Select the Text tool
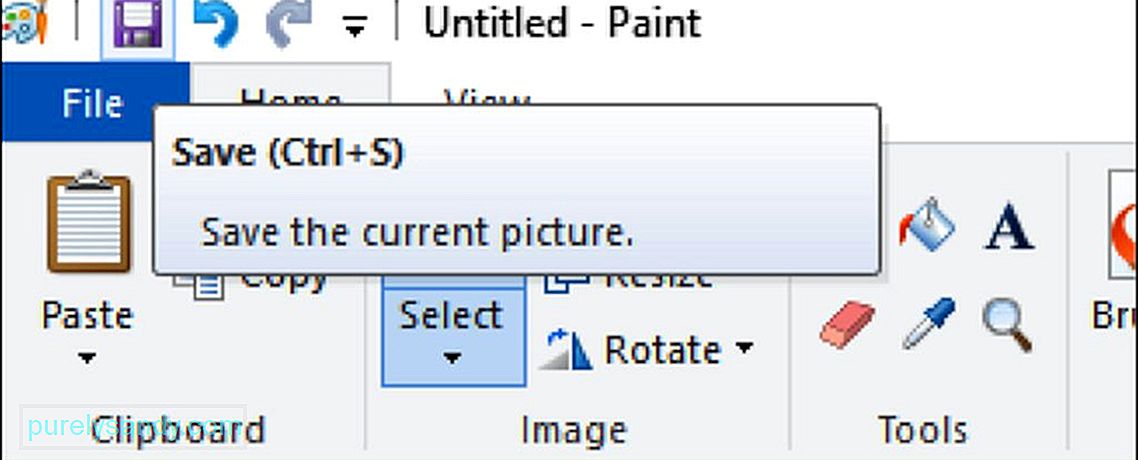This screenshot has height=460, width=1138. pos(1009,226)
